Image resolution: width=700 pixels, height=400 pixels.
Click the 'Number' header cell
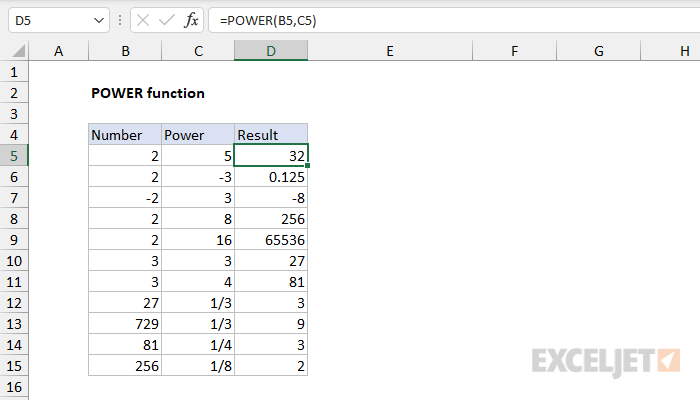pyautogui.click(x=125, y=135)
